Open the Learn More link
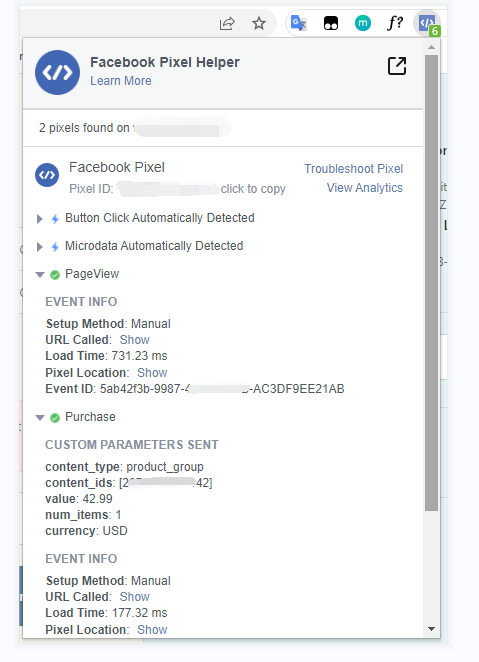This screenshot has width=479, height=662. pyautogui.click(x=121, y=81)
